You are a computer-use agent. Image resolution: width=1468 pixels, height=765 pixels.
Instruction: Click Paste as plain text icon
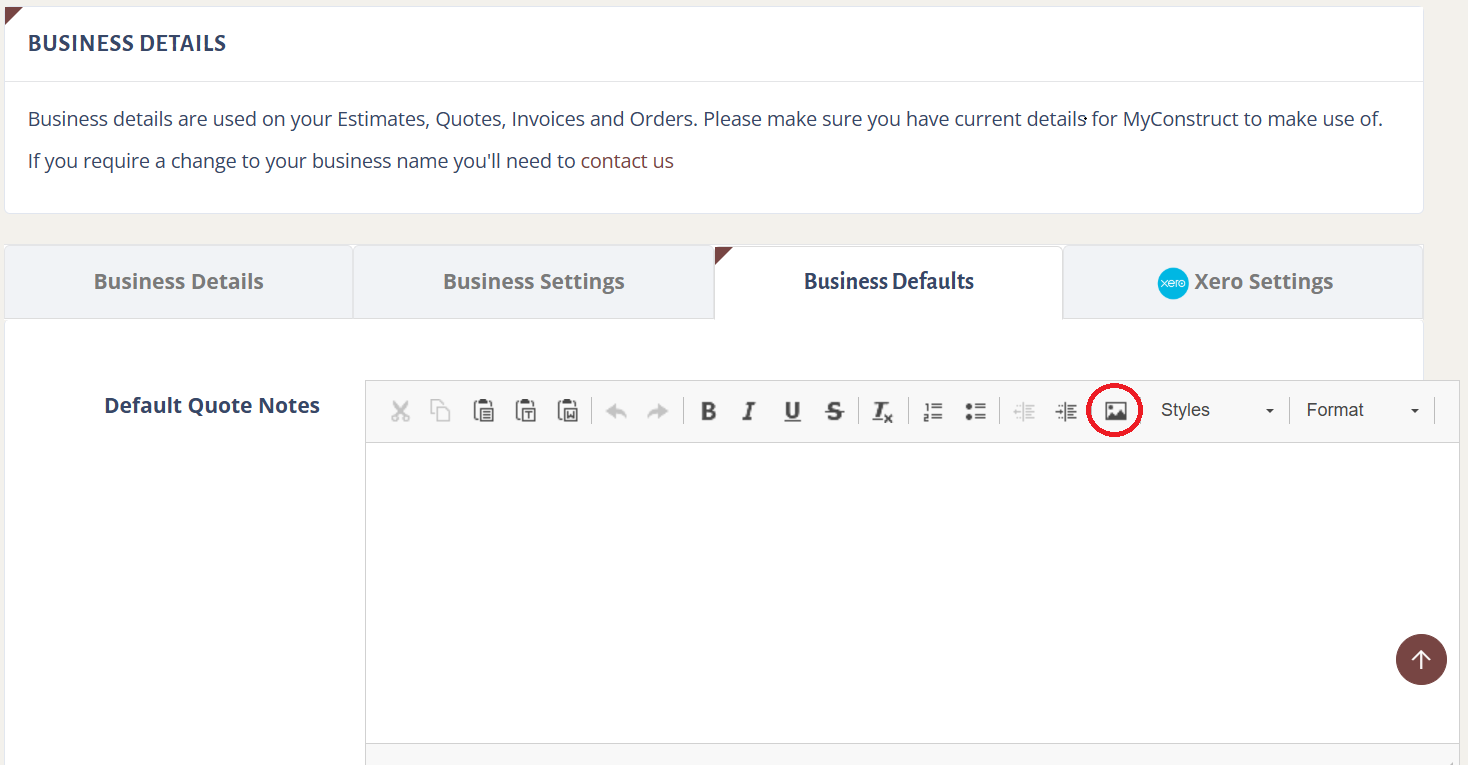coord(526,411)
